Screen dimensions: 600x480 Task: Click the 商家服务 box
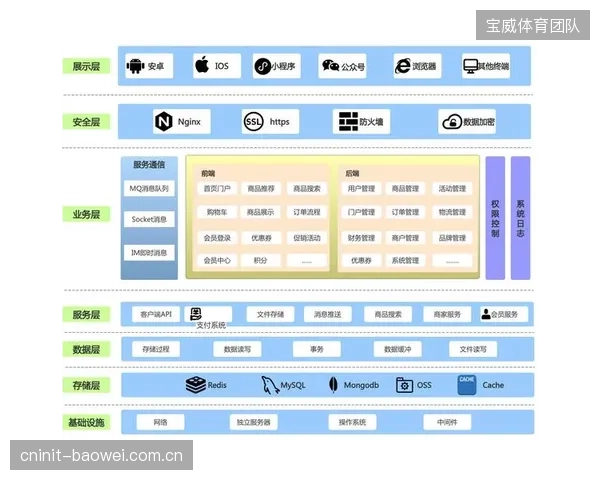(x=447, y=314)
